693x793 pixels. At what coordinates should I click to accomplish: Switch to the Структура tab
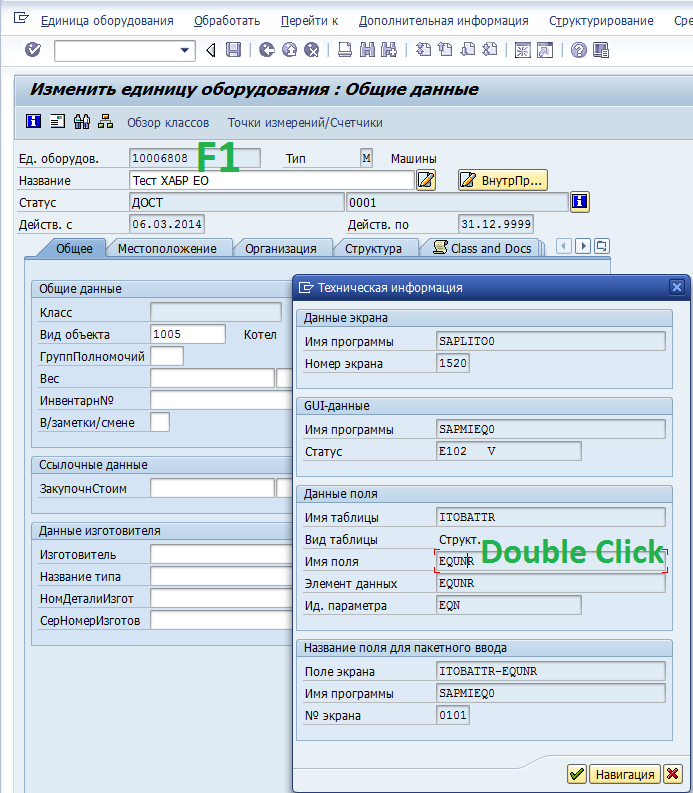click(373, 249)
